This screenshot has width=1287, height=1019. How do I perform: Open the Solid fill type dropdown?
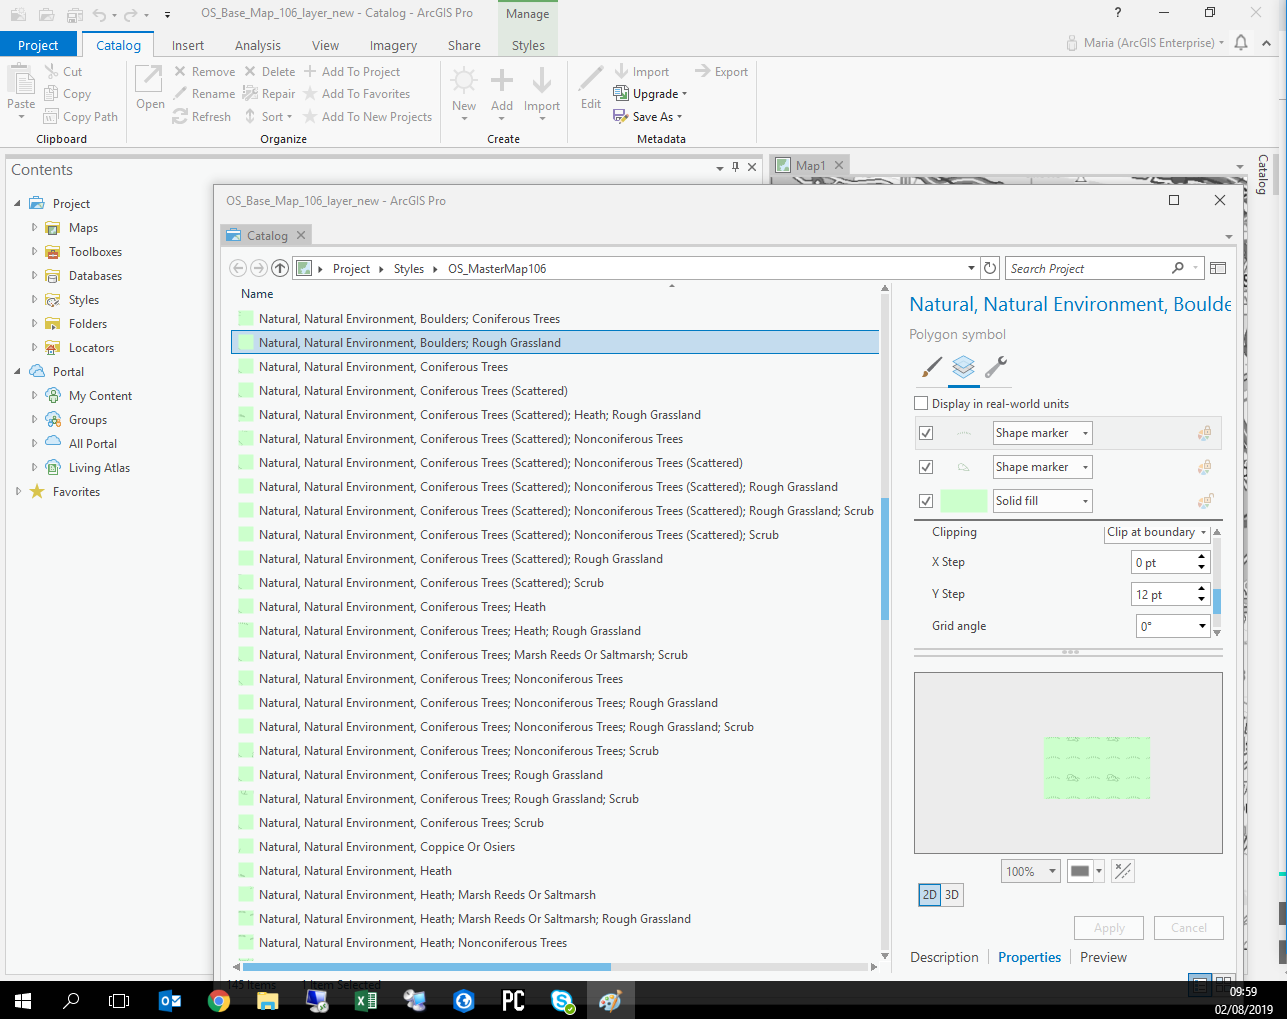pos(1042,501)
